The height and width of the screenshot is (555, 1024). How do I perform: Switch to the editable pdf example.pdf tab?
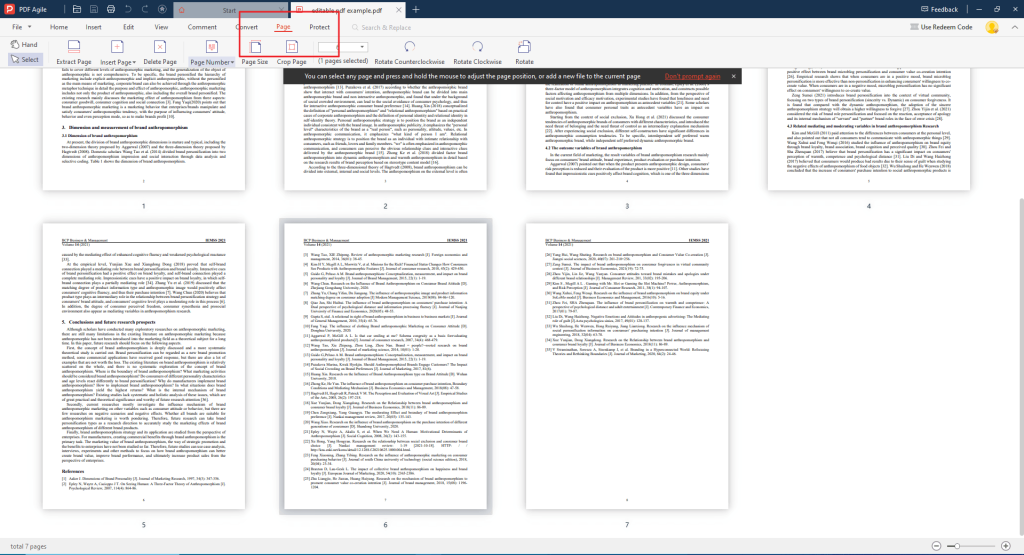[346, 10]
